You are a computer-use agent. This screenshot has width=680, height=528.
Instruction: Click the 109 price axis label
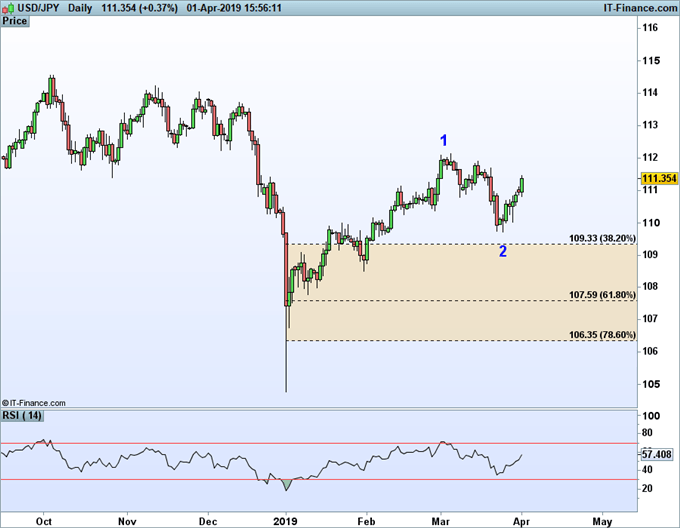tap(650, 254)
